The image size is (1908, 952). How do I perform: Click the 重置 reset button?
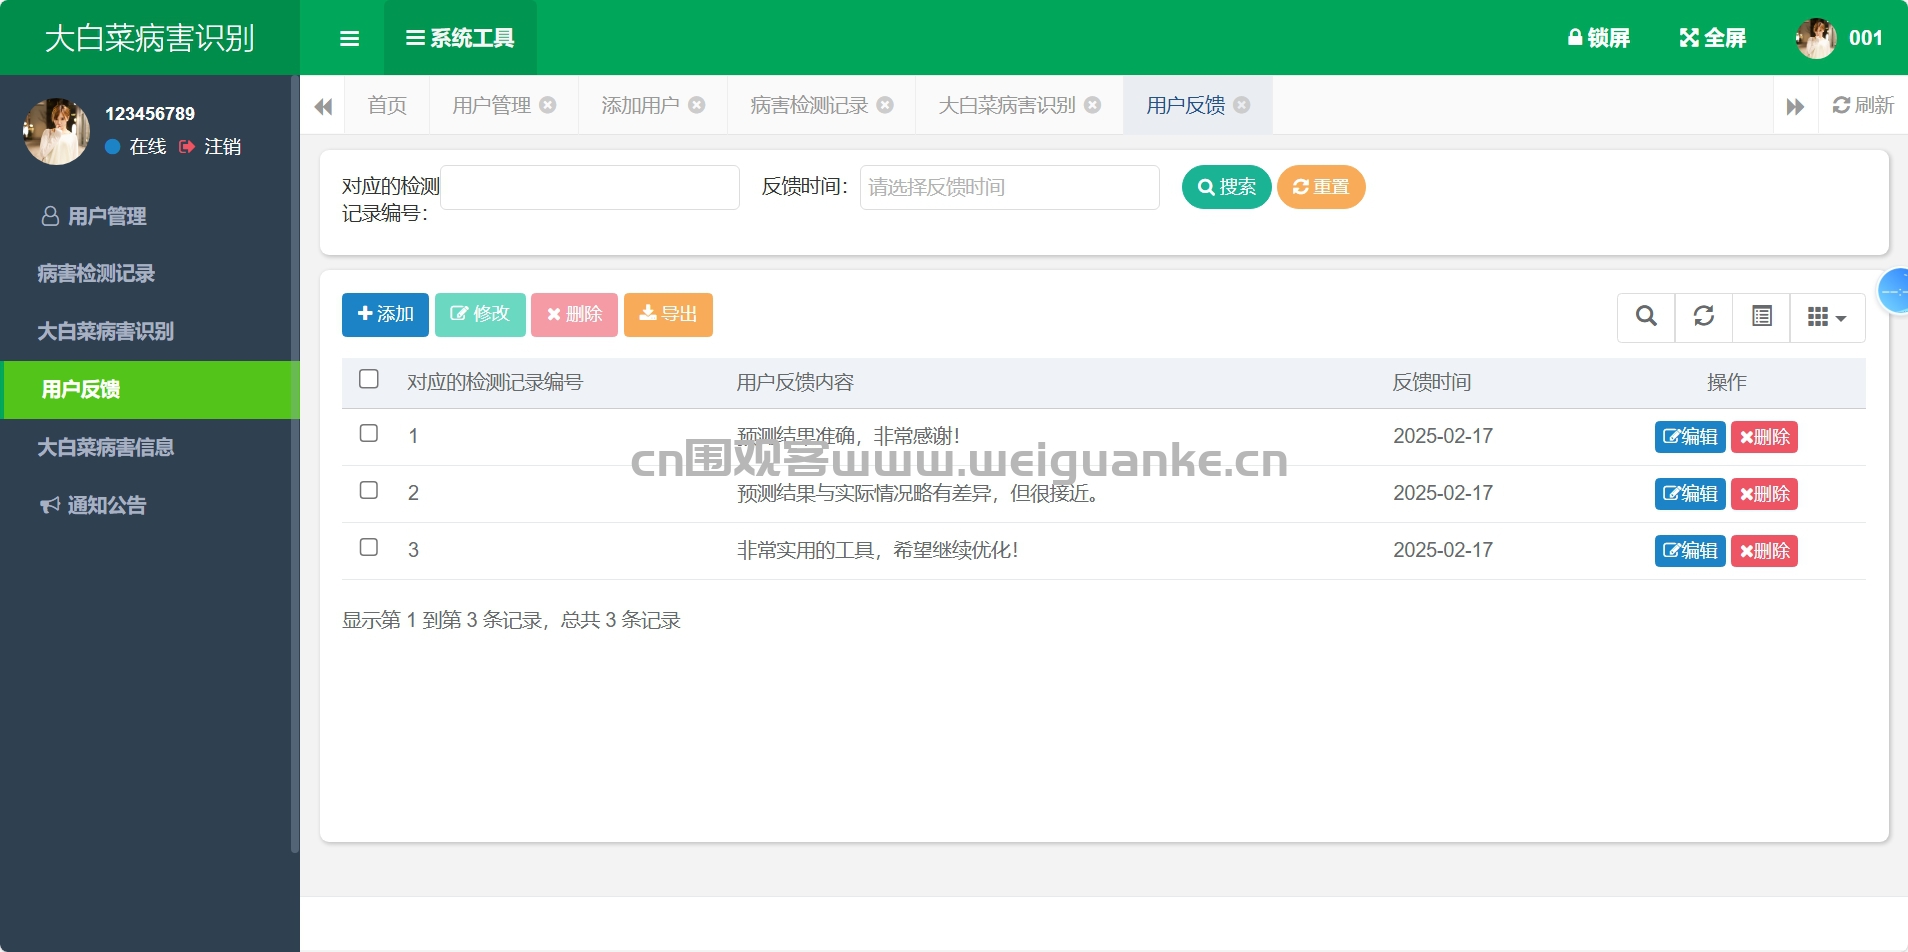click(x=1321, y=187)
